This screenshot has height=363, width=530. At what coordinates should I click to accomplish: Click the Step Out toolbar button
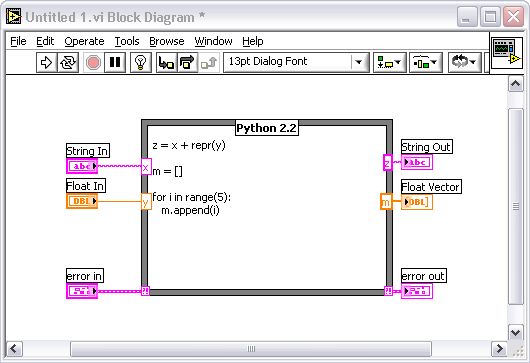(209, 62)
